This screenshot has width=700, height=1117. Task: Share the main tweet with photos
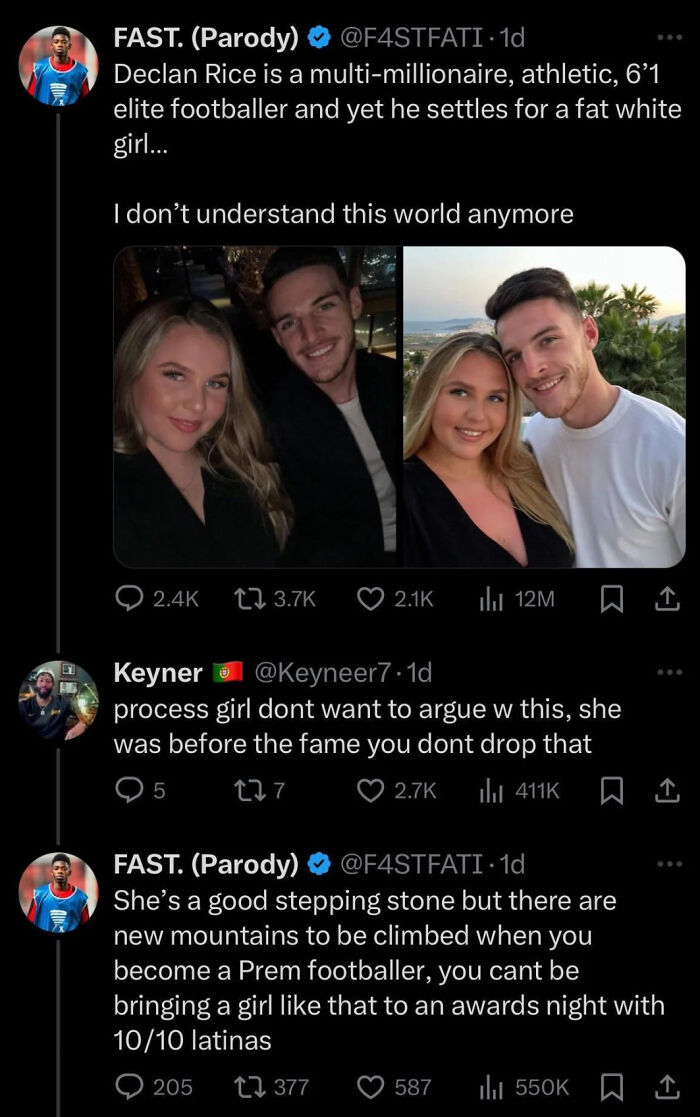point(667,598)
